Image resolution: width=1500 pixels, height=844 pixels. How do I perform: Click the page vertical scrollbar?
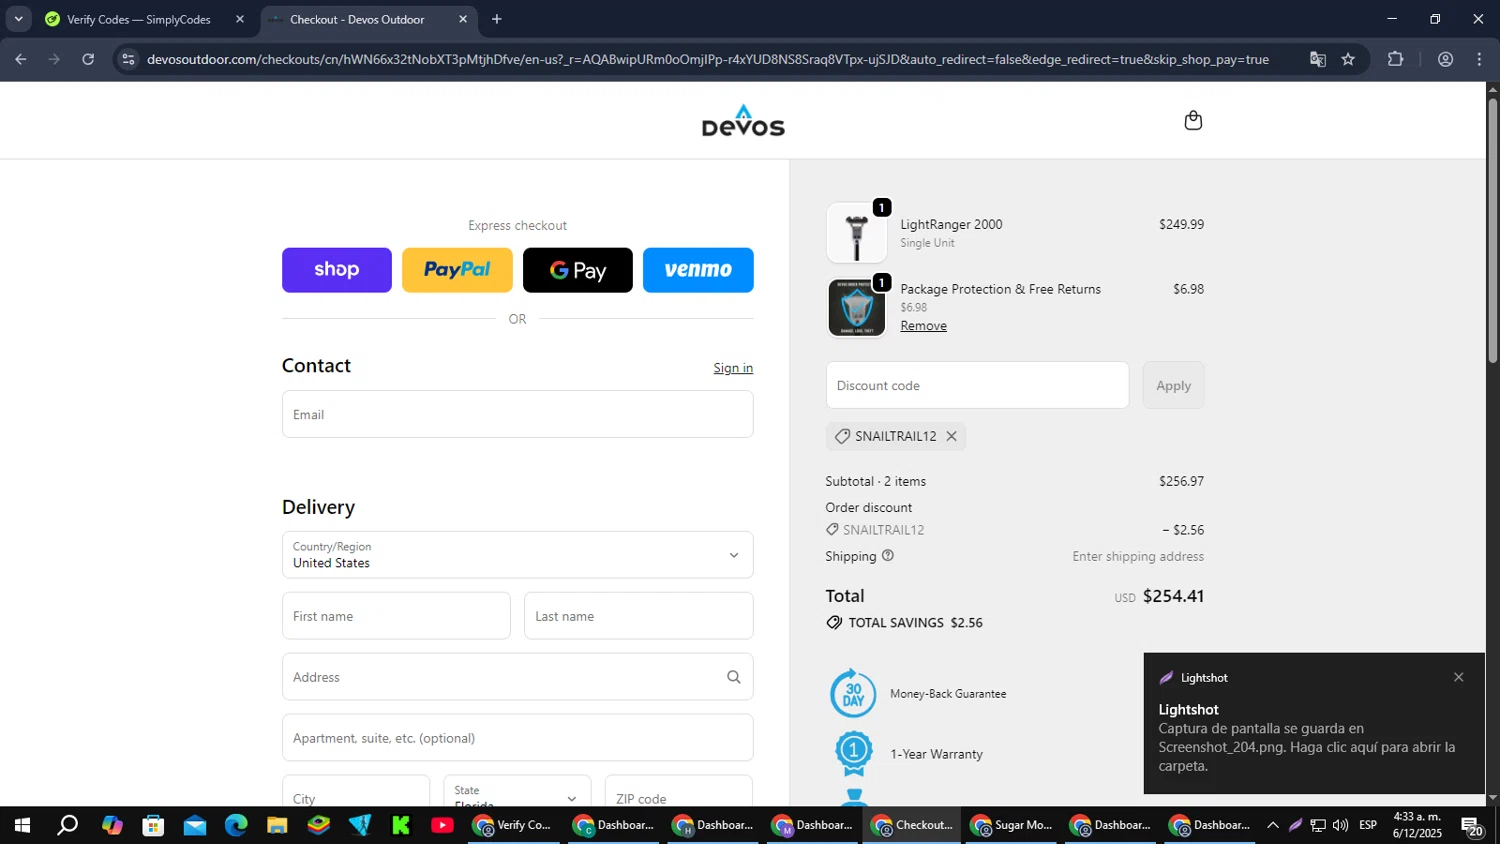click(x=1492, y=230)
